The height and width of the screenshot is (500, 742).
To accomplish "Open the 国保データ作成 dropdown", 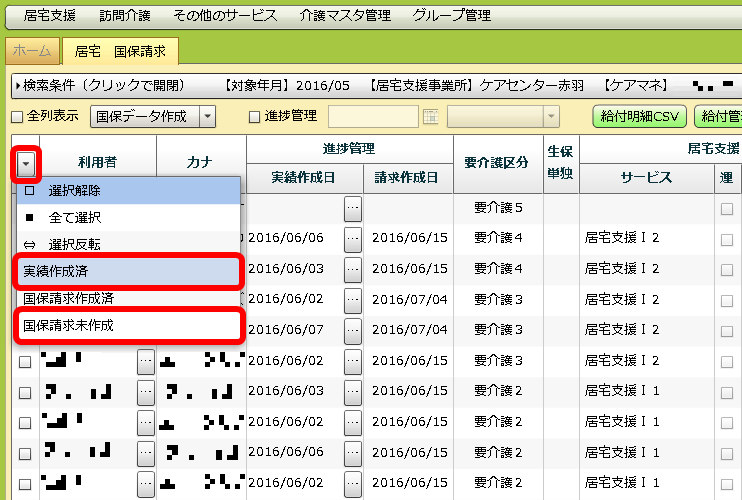I will pyautogui.click(x=207, y=117).
